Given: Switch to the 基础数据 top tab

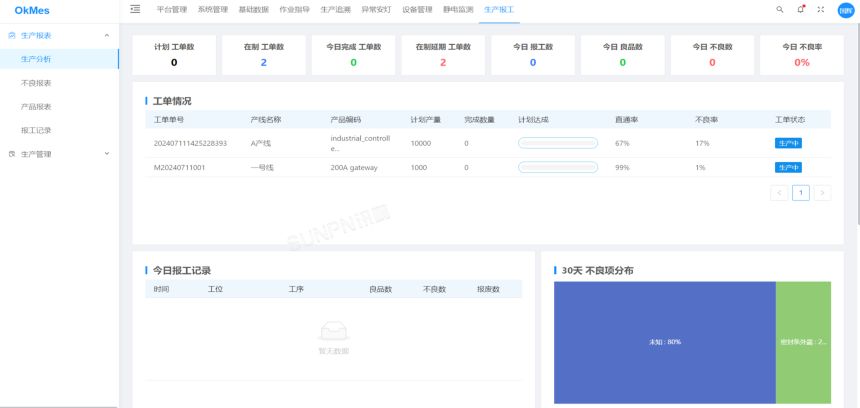Looking at the screenshot, I should pos(253,9).
